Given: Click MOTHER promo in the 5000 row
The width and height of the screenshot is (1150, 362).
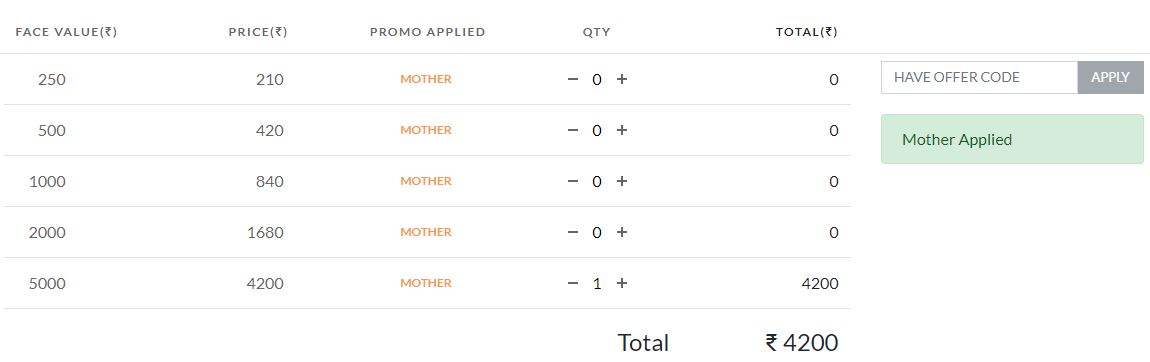Looking at the screenshot, I should pos(426,283).
